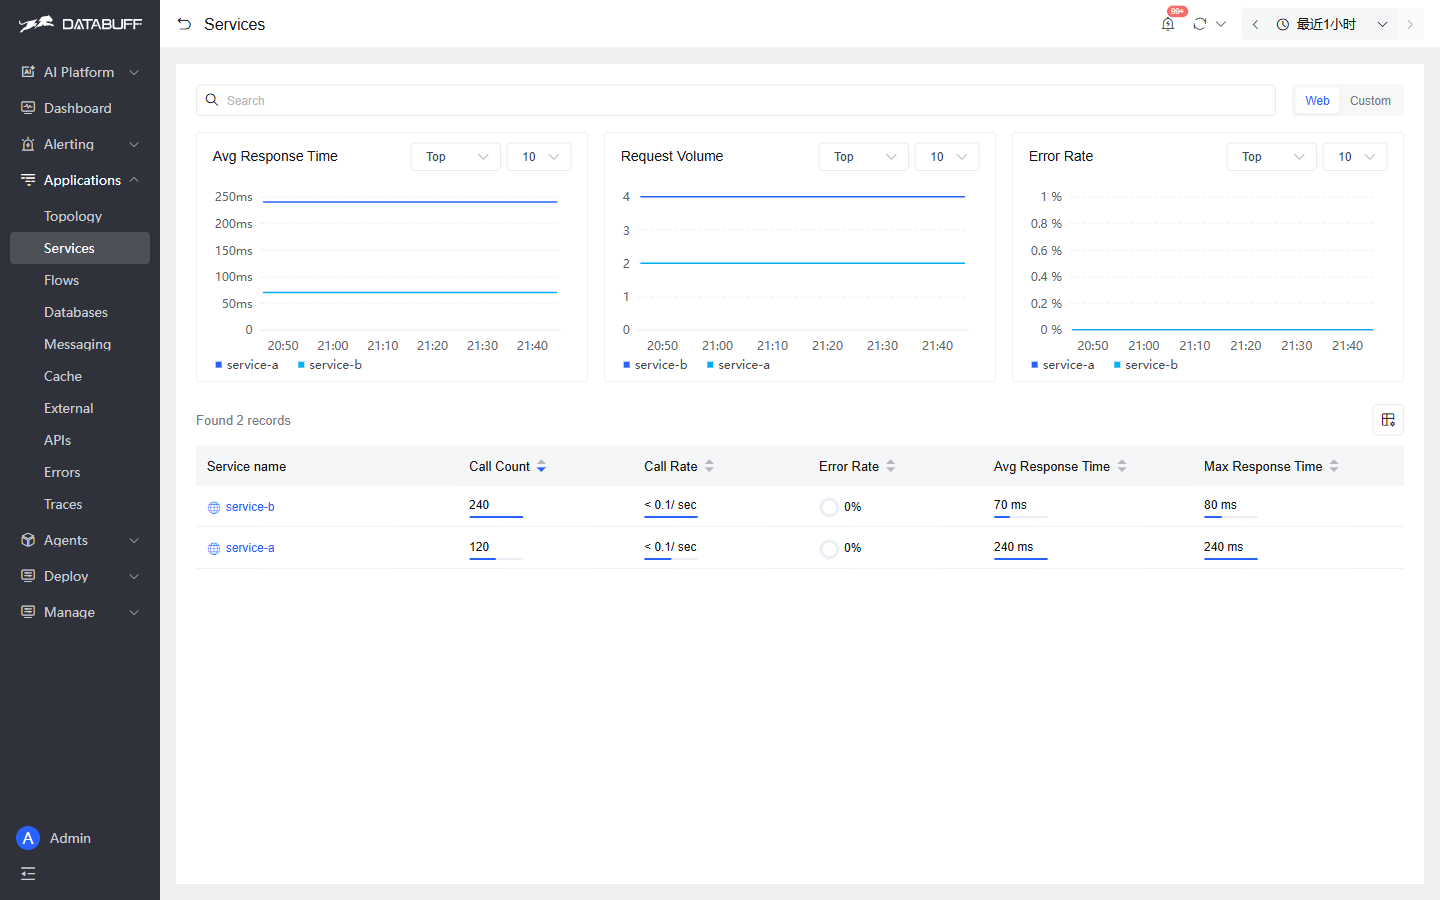Open the 10 dropdown in Request Volume
This screenshot has height=900, width=1440.
947,157
